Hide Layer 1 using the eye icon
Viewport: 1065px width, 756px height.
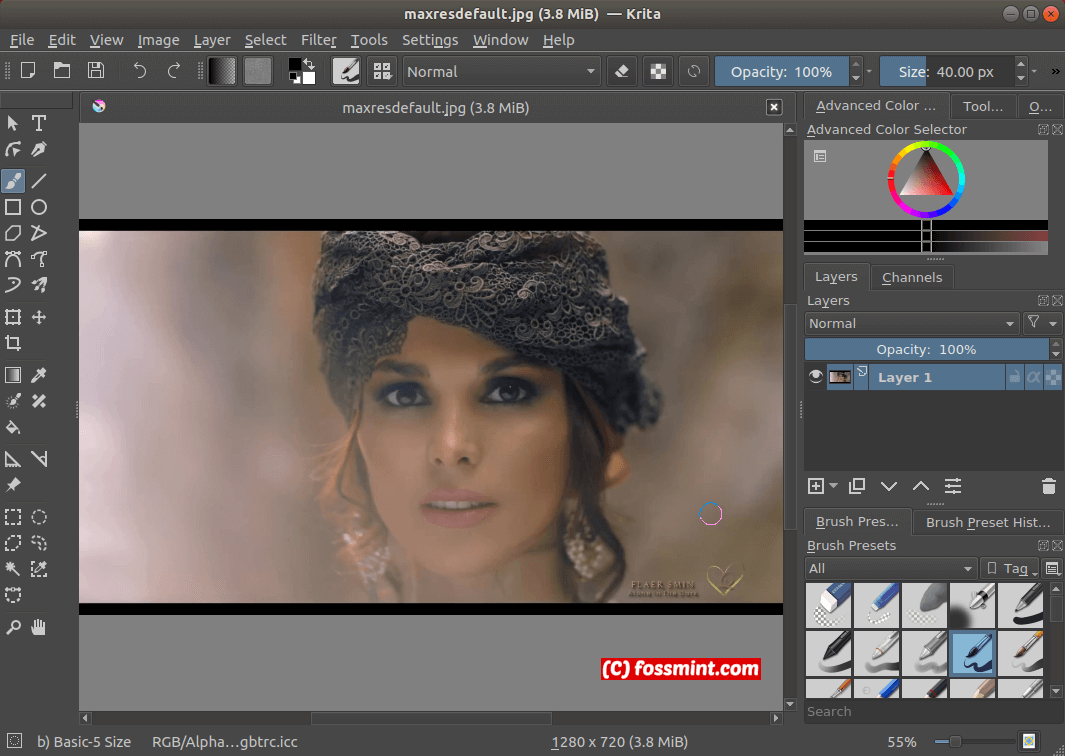click(816, 377)
